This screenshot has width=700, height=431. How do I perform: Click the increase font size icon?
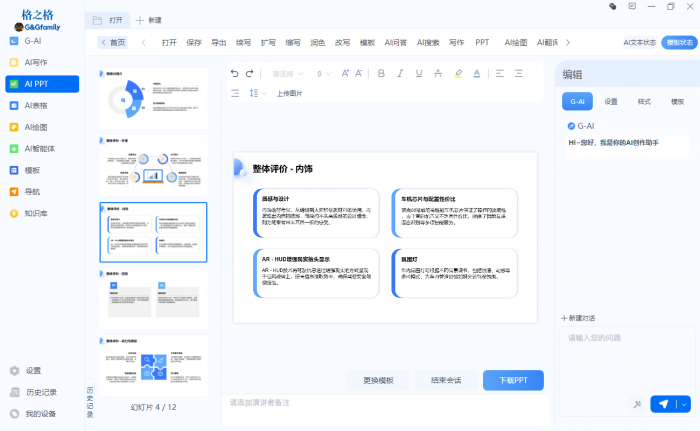tap(345, 73)
